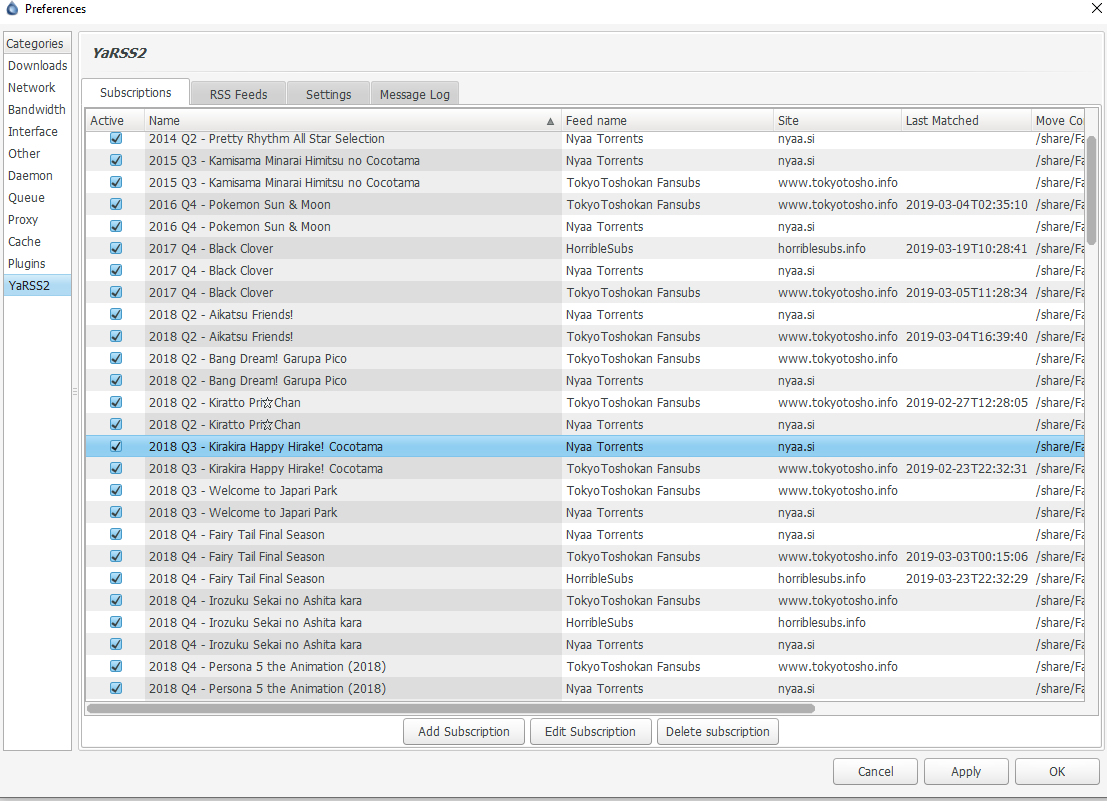
Task: Toggle checkbox on highlighted Kirakira Happy Hirake row
Action: click(x=116, y=446)
